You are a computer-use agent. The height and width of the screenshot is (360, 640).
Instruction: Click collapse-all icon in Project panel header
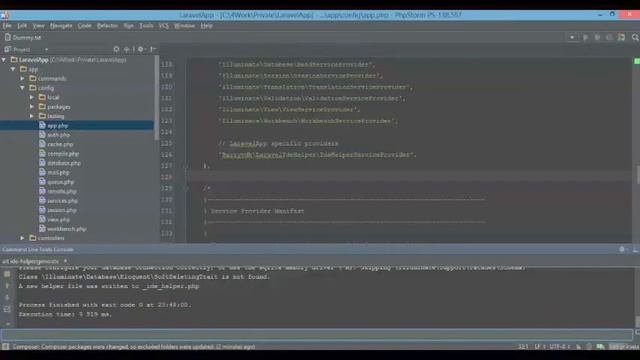[127, 49]
